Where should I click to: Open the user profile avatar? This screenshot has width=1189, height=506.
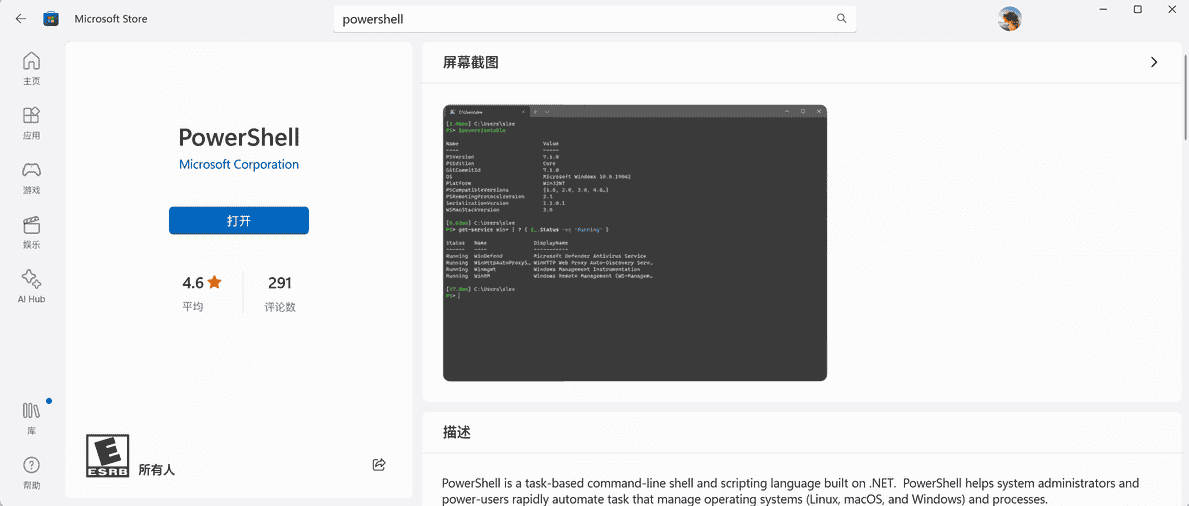(x=1010, y=19)
